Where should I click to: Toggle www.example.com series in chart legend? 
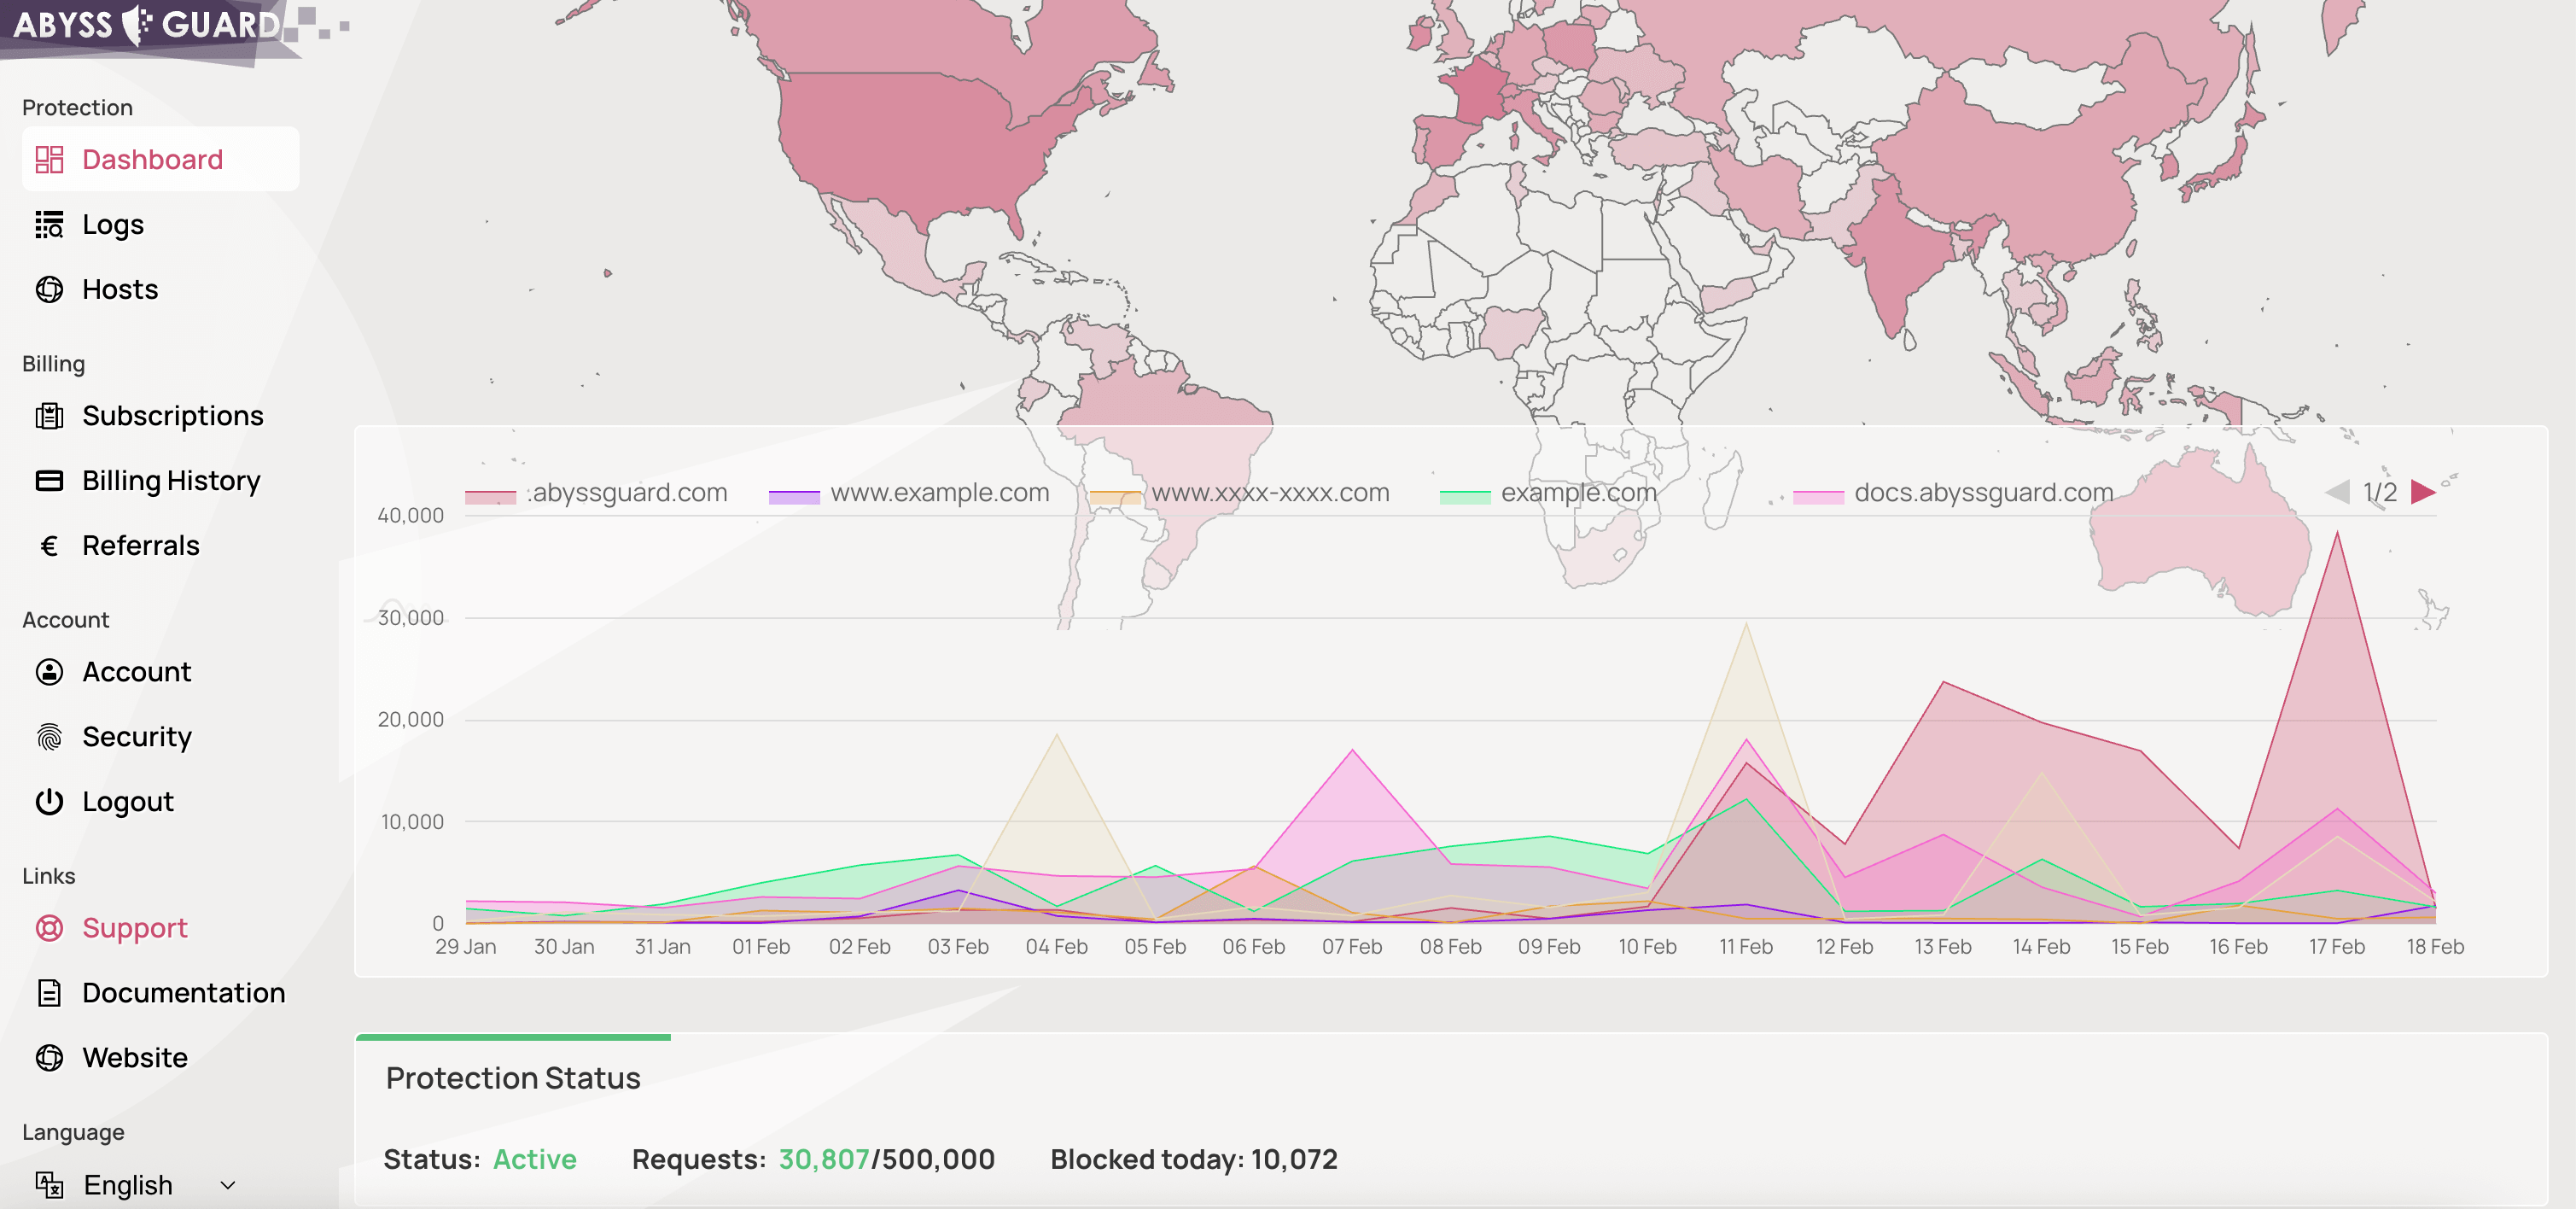click(x=938, y=493)
